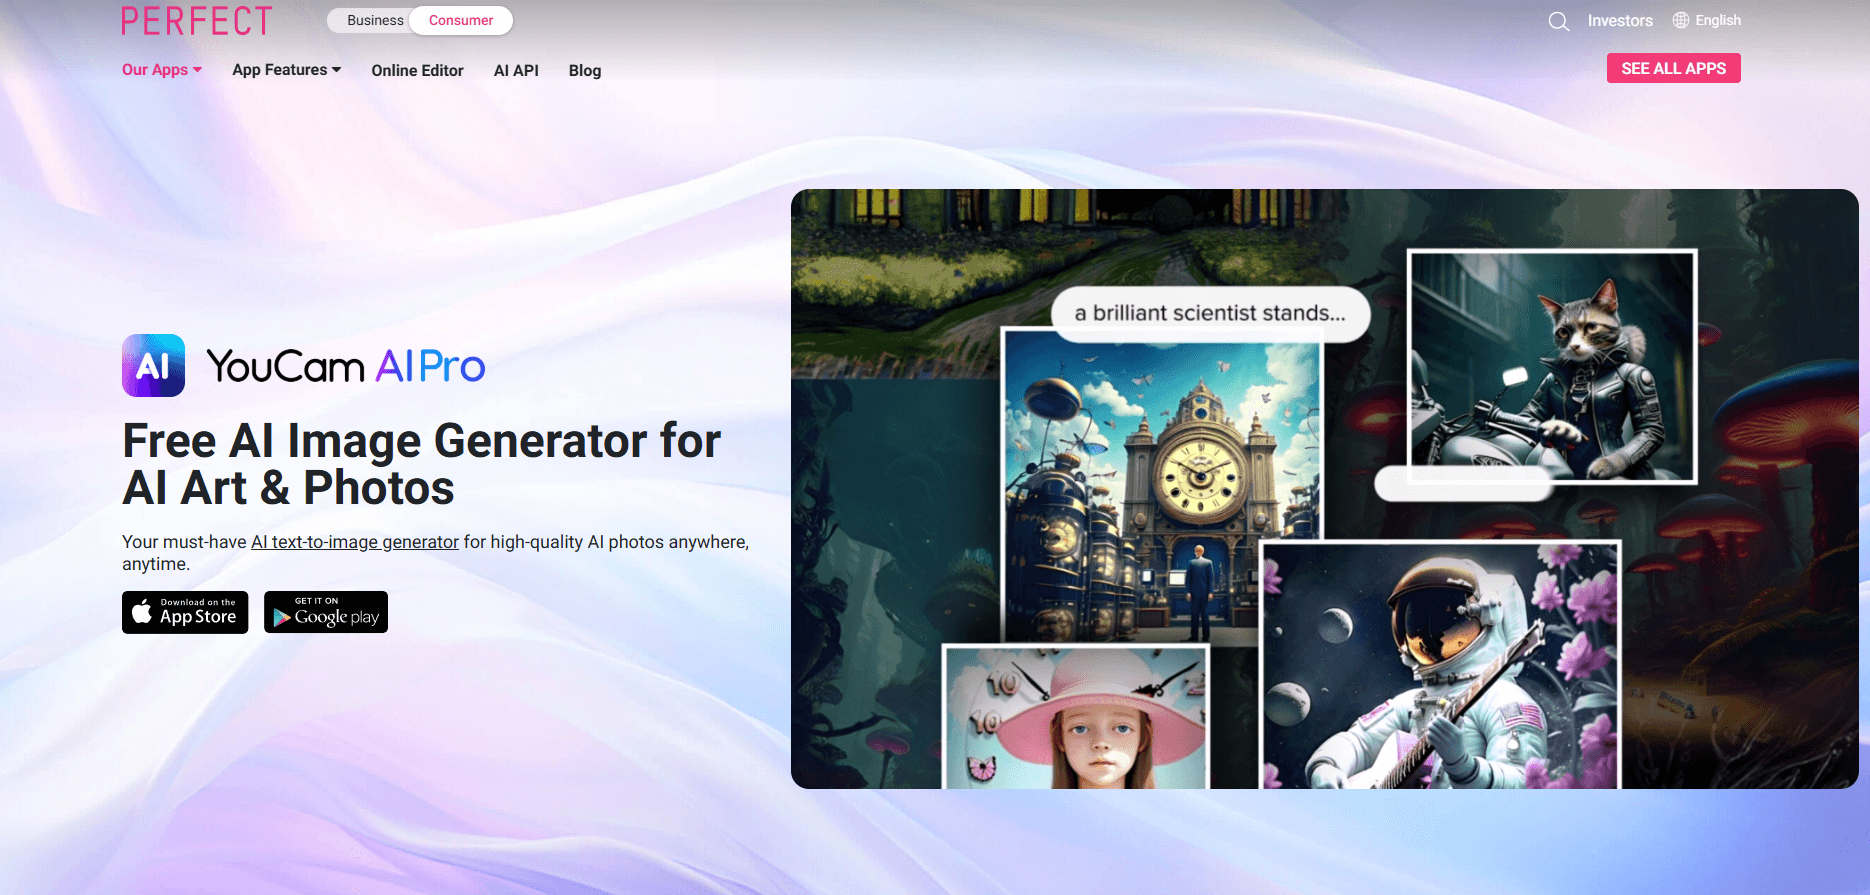Open the search magnifier icon
The image size is (1870, 895).
point(1558,21)
